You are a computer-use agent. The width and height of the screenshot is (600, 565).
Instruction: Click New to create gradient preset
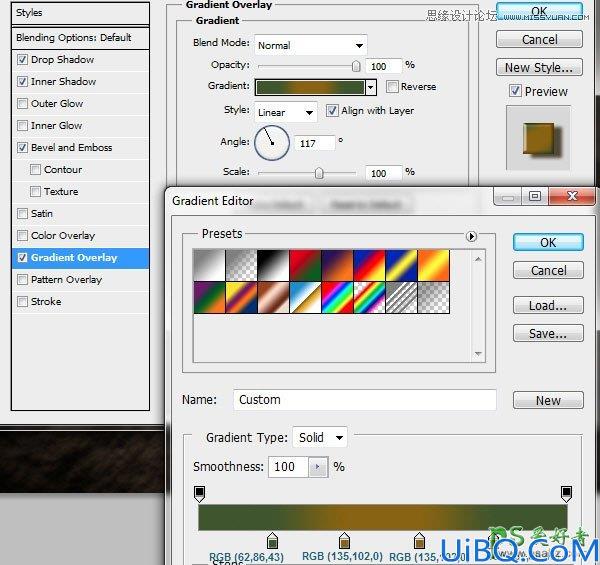(548, 401)
